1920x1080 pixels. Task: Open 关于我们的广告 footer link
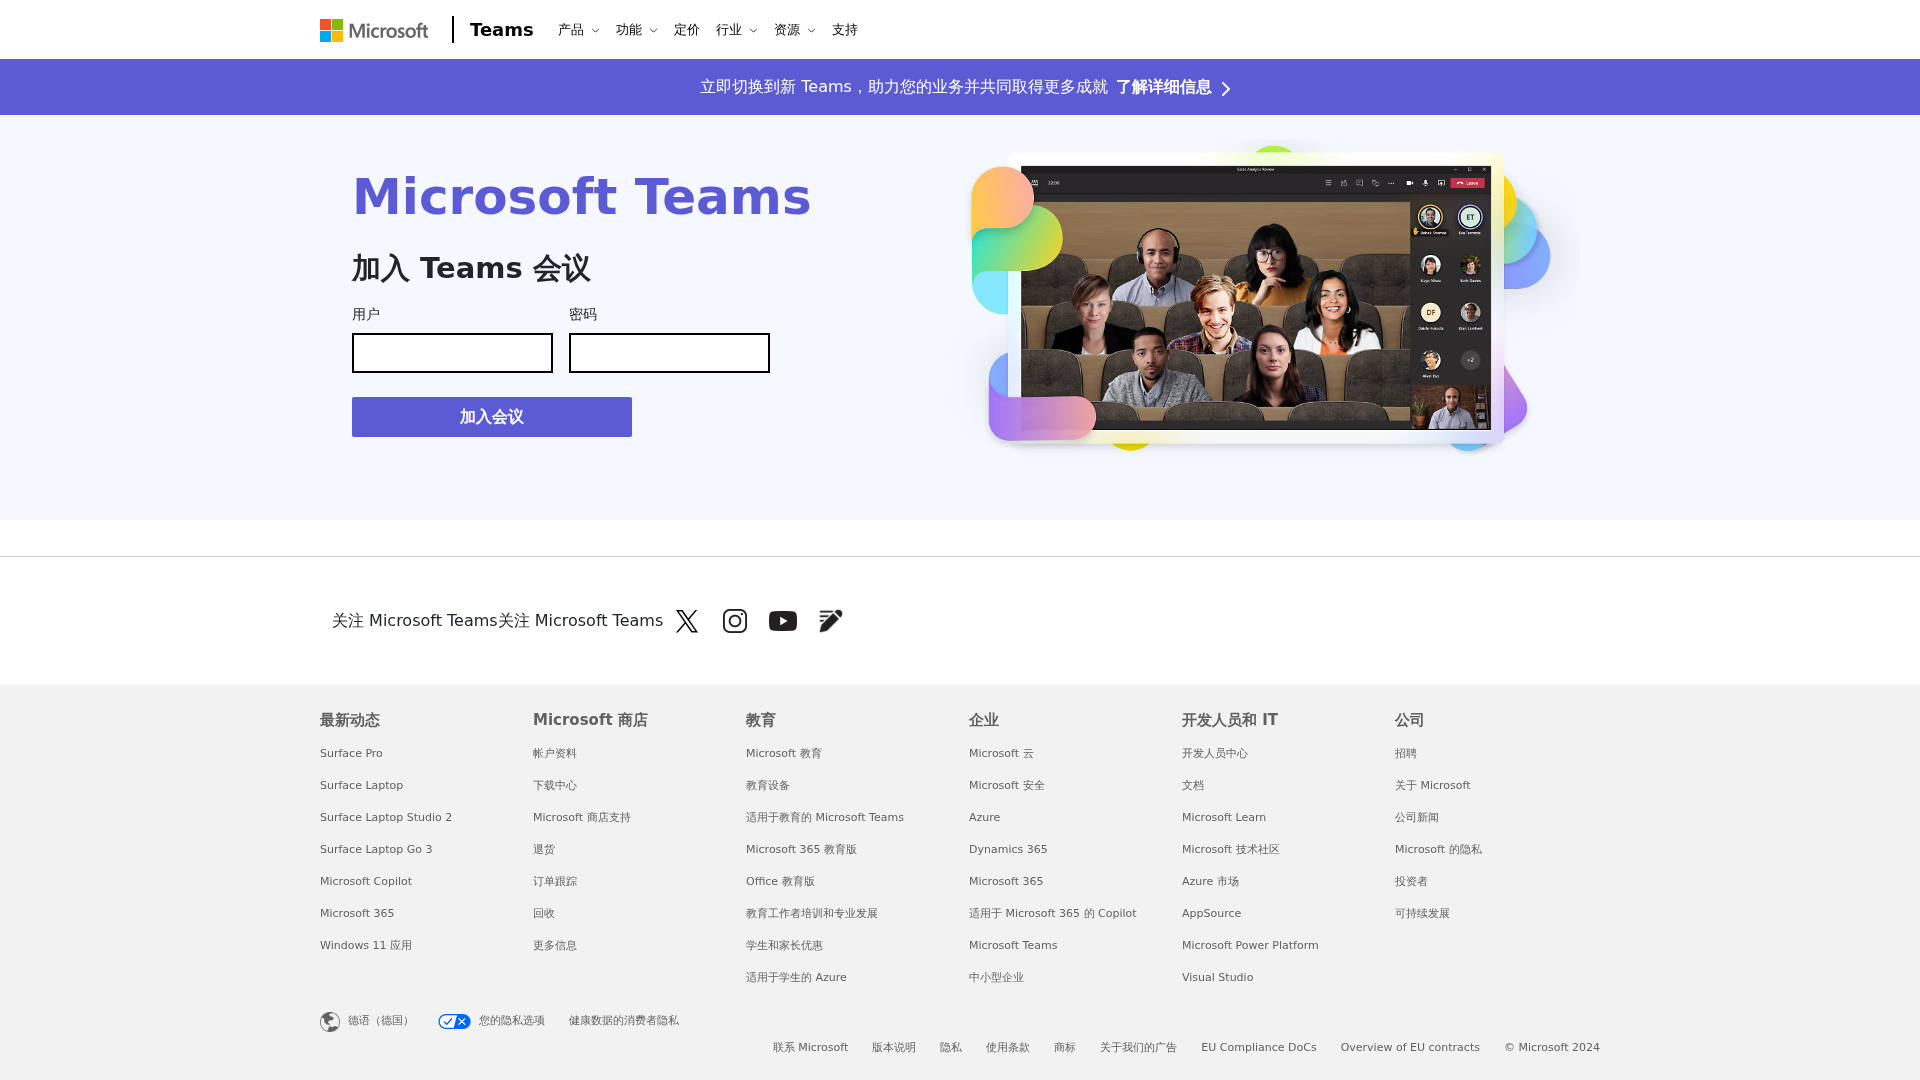1138,1047
